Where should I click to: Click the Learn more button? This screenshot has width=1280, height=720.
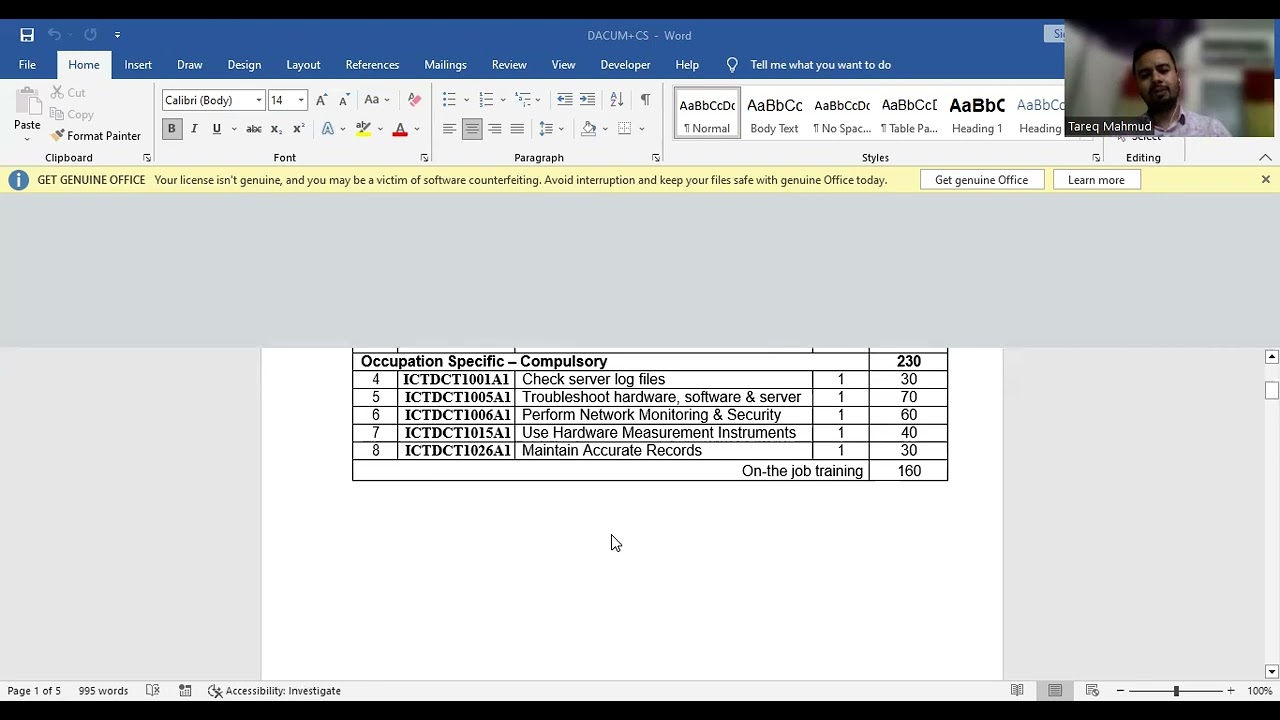coord(1096,180)
